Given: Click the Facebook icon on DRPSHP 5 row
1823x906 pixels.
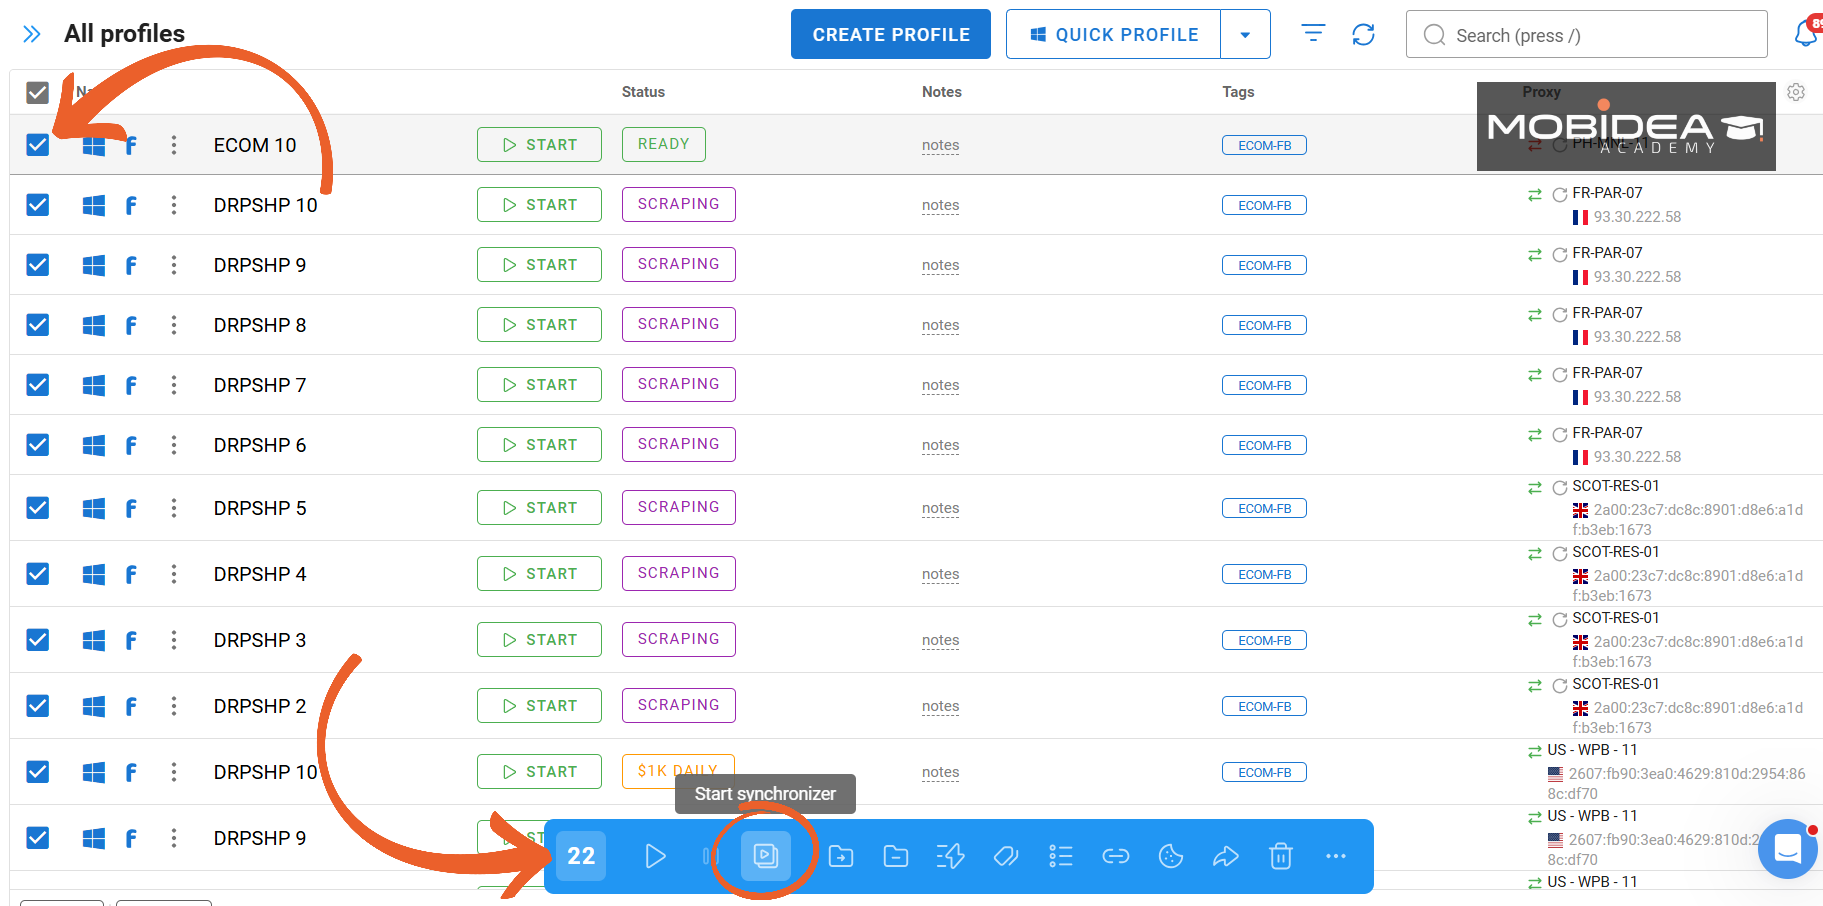Looking at the screenshot, I should tap(131, 509).
